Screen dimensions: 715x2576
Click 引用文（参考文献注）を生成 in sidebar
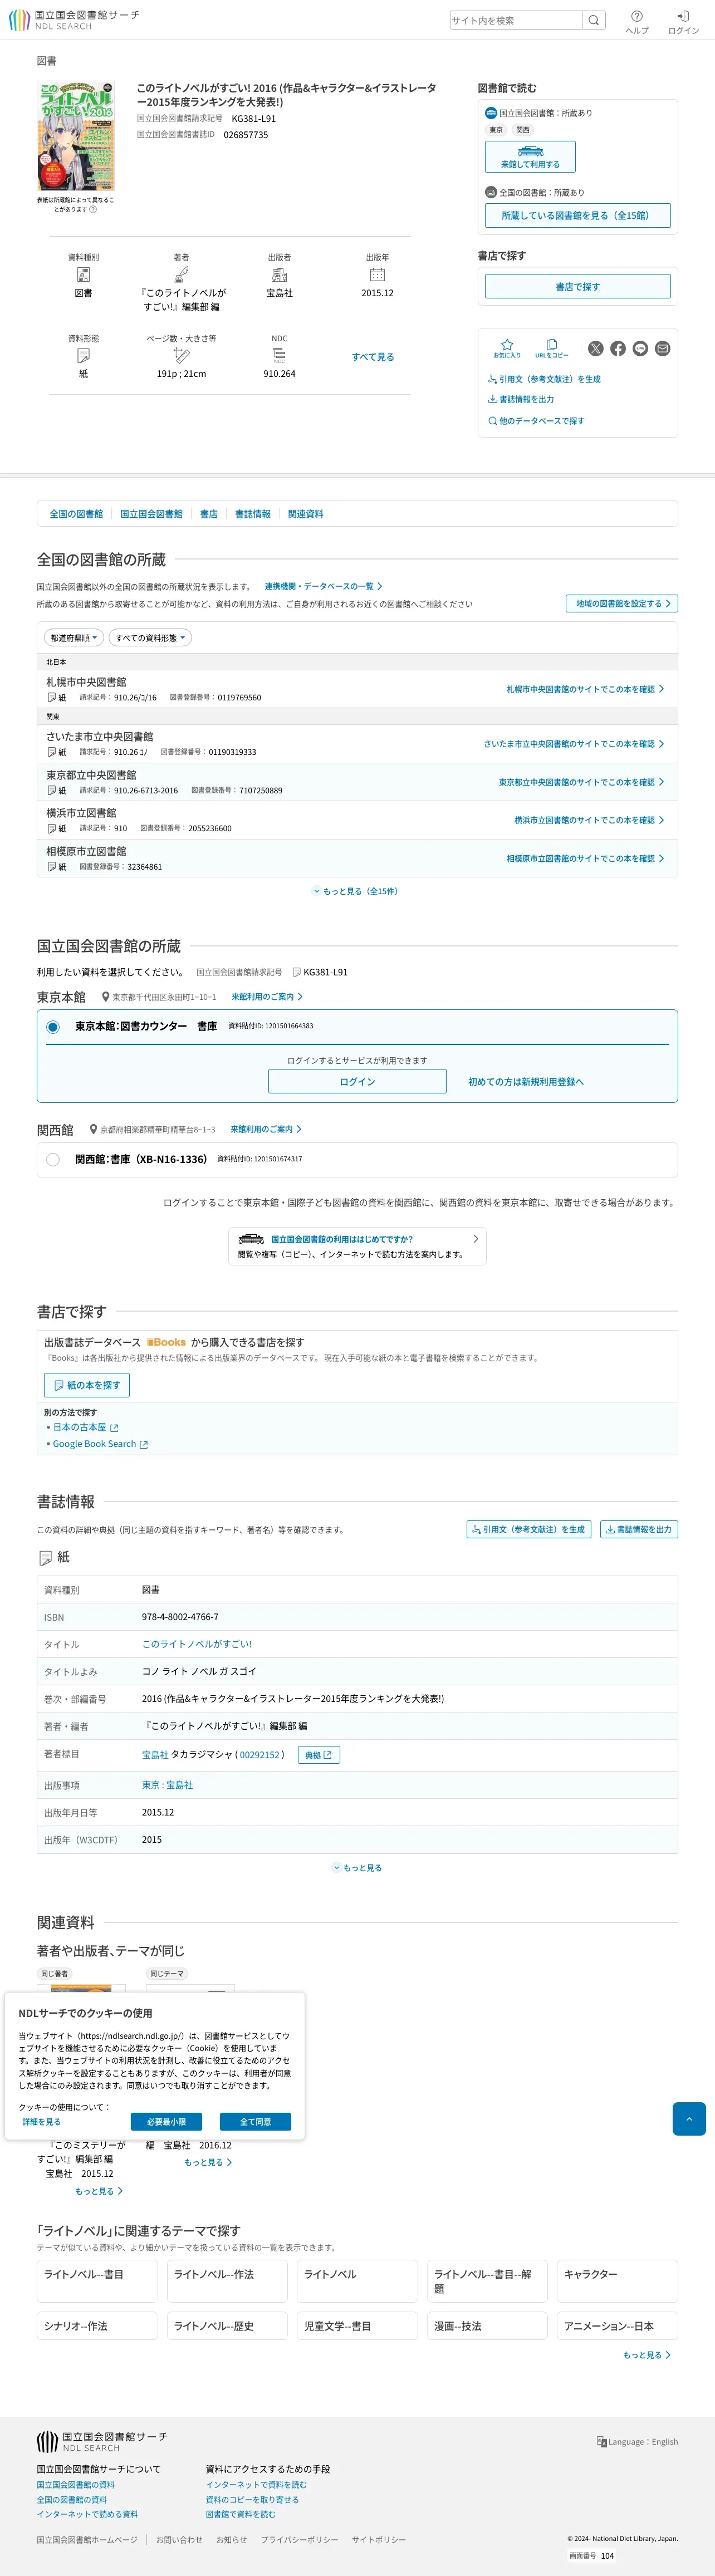[x=544, y=379]
